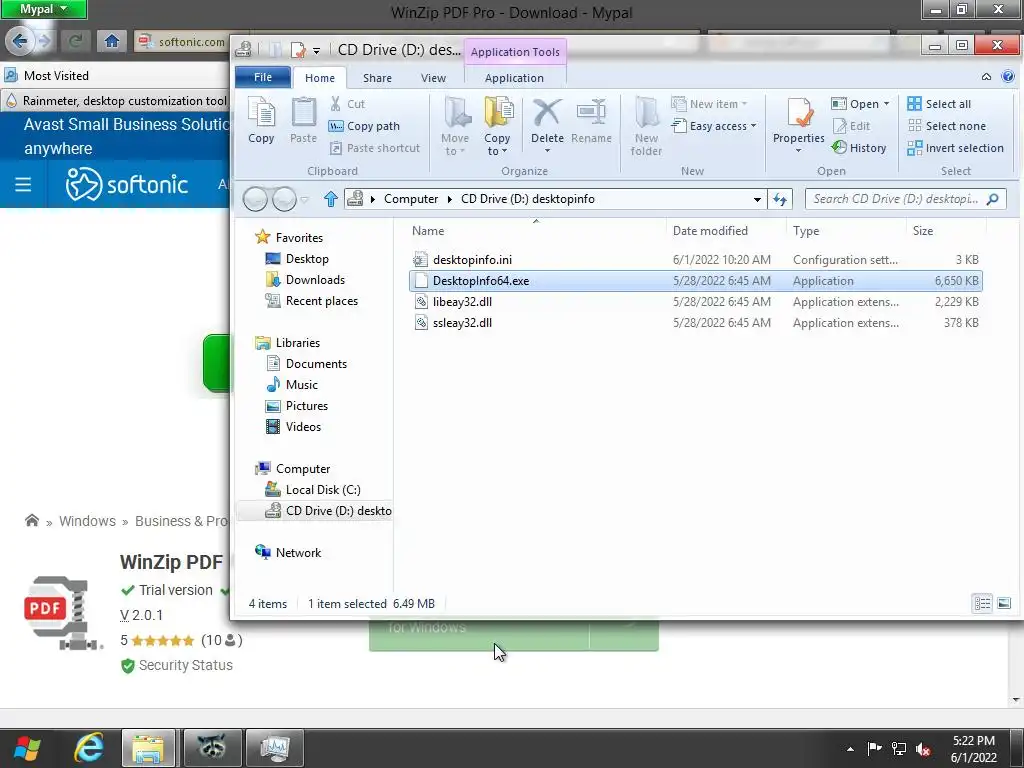1024x768 pixels.
Task: Click the Application Tools contextual tab
Action: pos(515,52)
